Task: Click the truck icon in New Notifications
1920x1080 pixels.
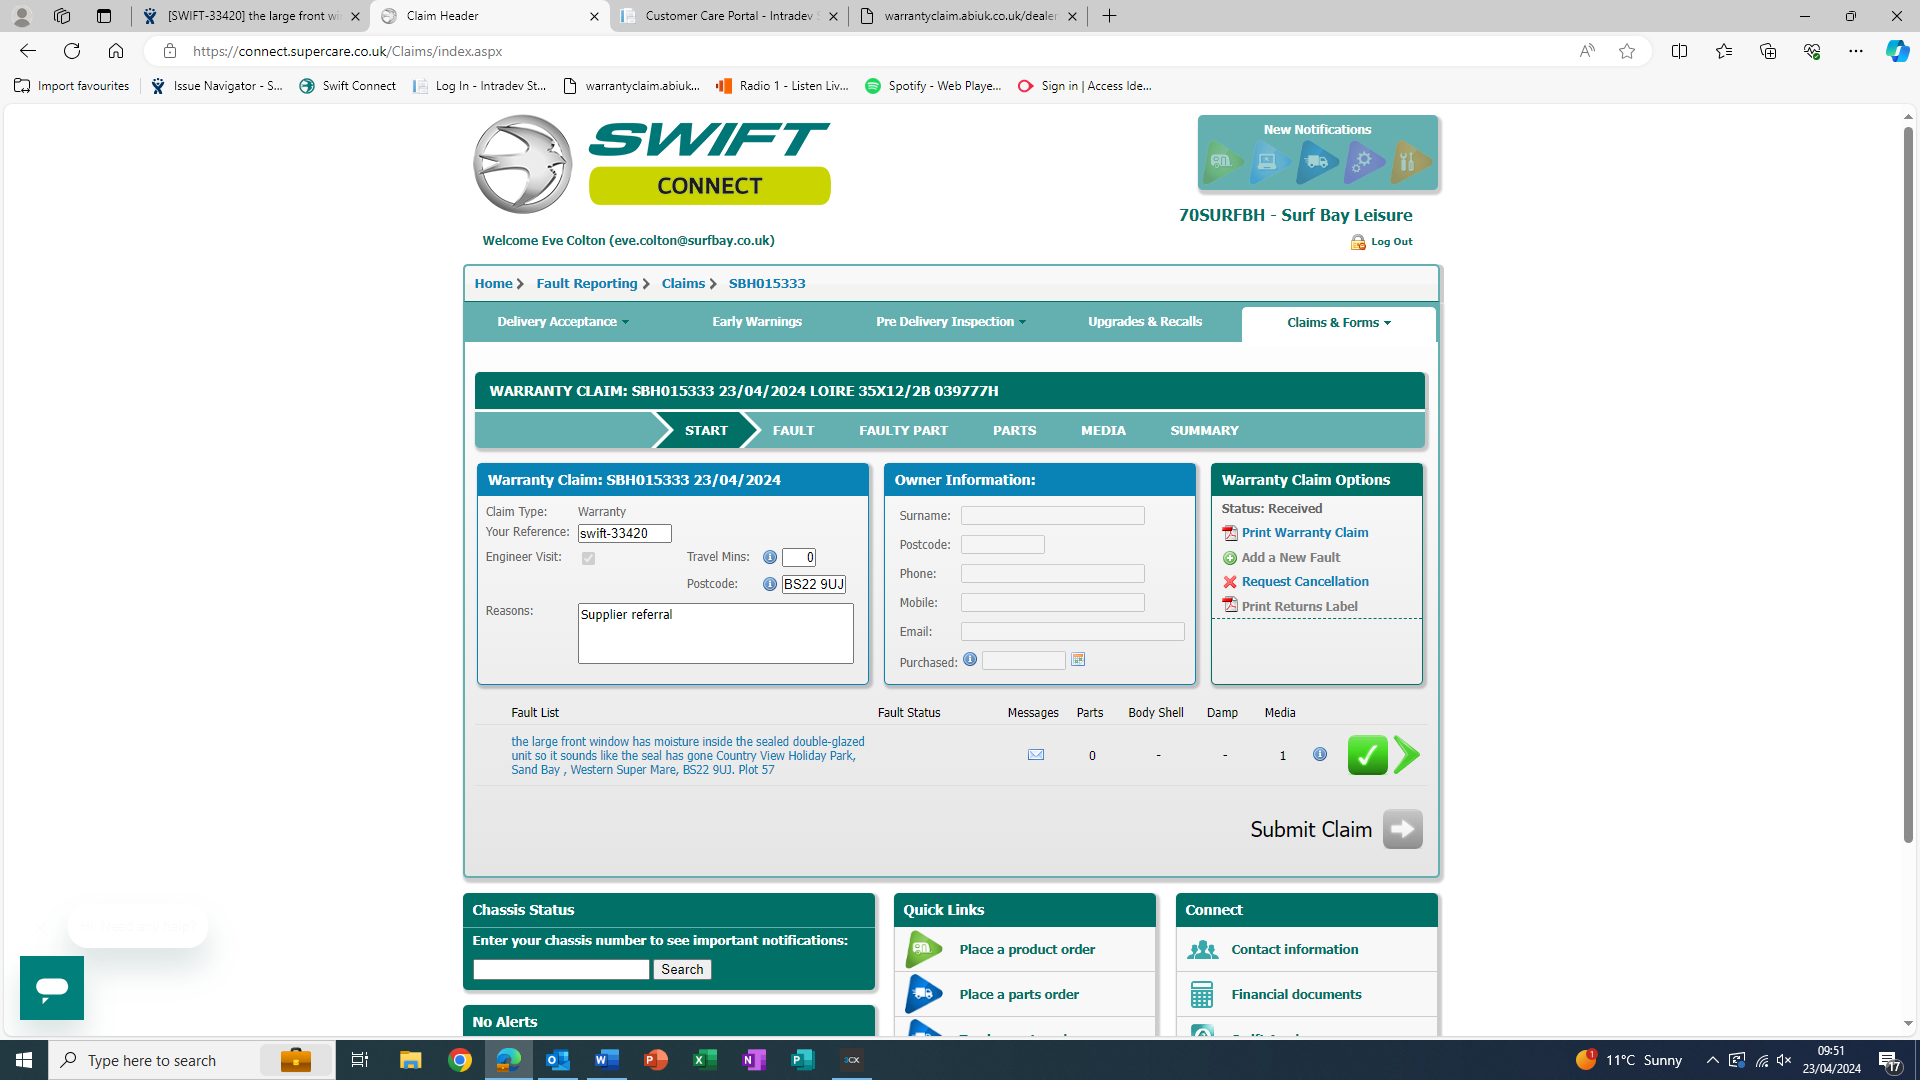Action: click(1316, 162)
